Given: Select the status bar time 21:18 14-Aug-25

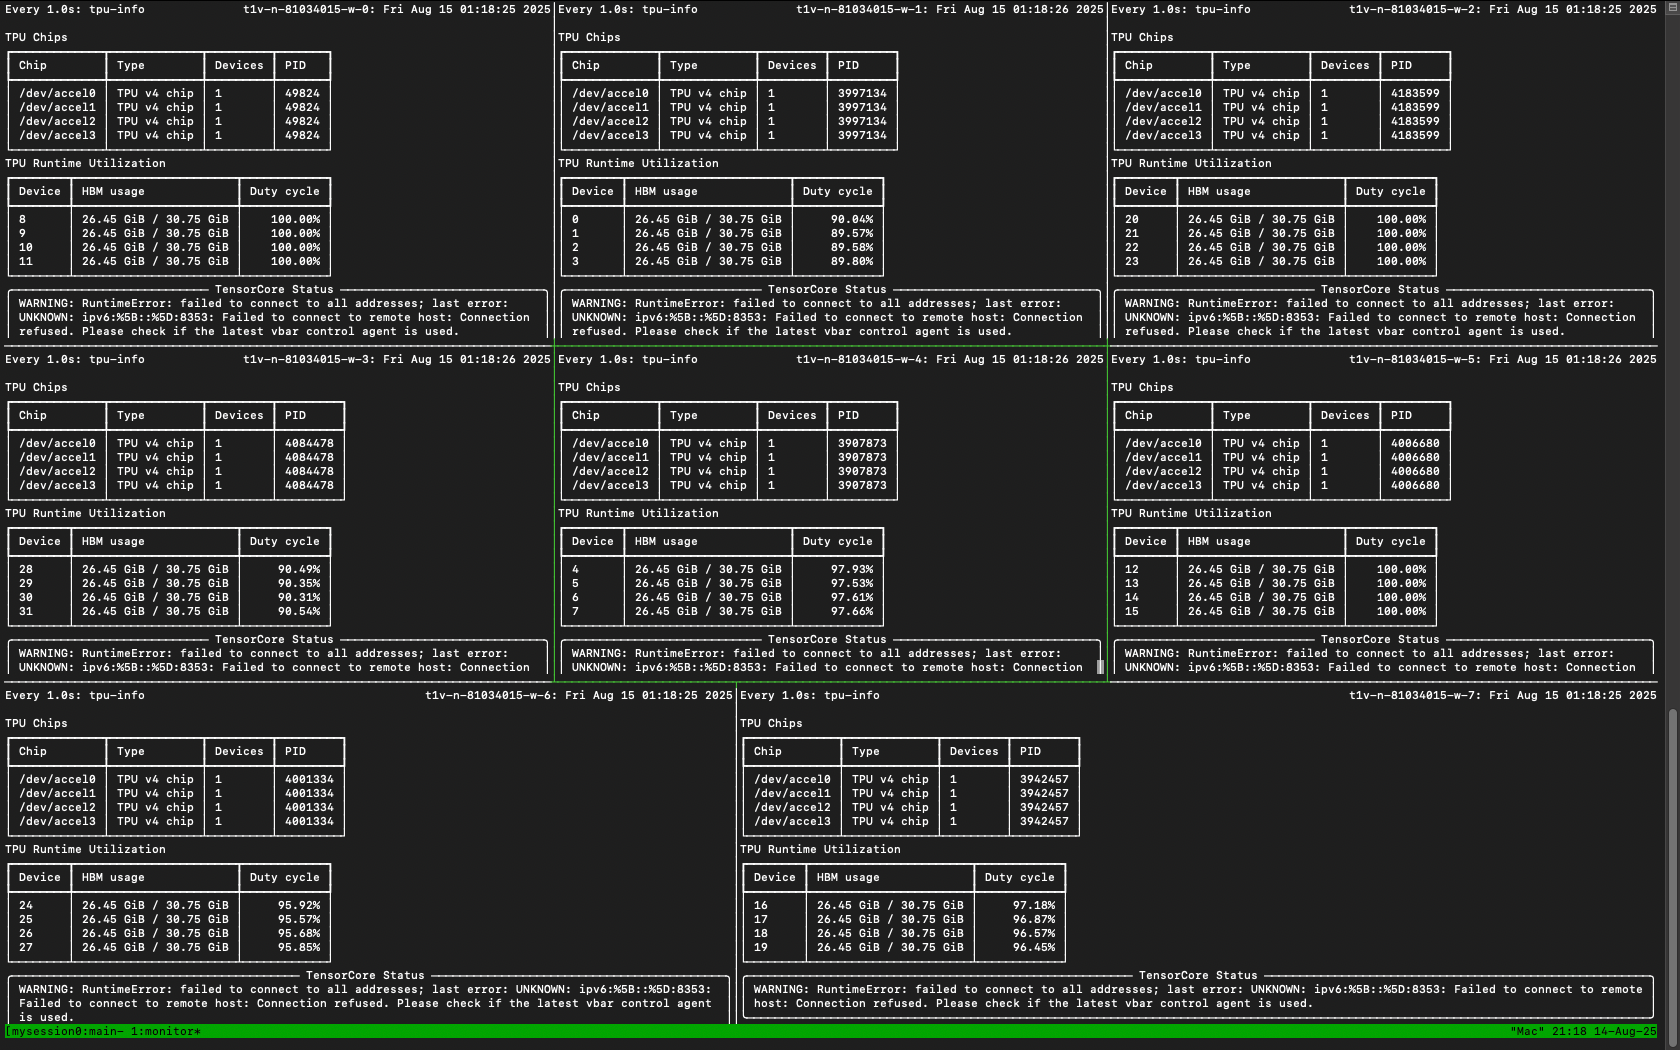Looking at the screenshot, I should coord(1604,1031).
